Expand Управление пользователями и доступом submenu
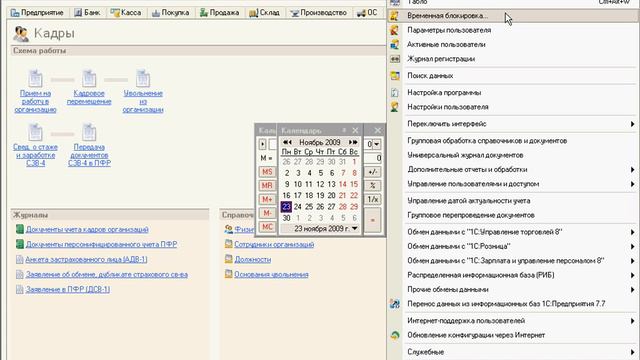 [x=513, y=184]
